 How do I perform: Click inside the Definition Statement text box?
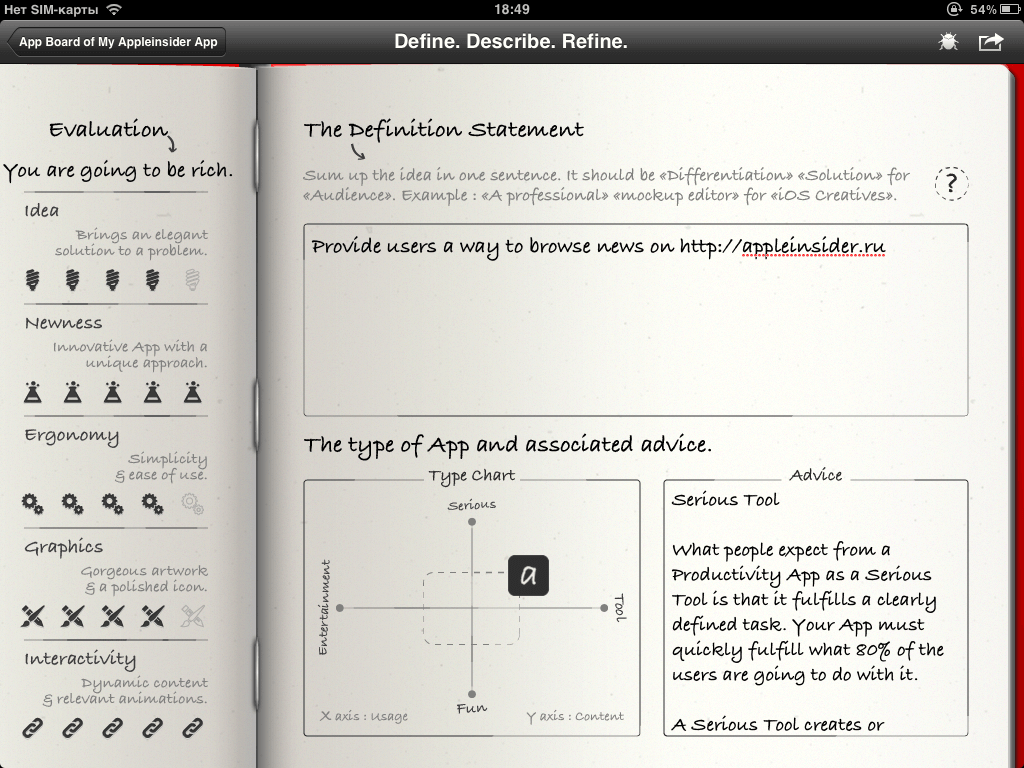[635, 320]
